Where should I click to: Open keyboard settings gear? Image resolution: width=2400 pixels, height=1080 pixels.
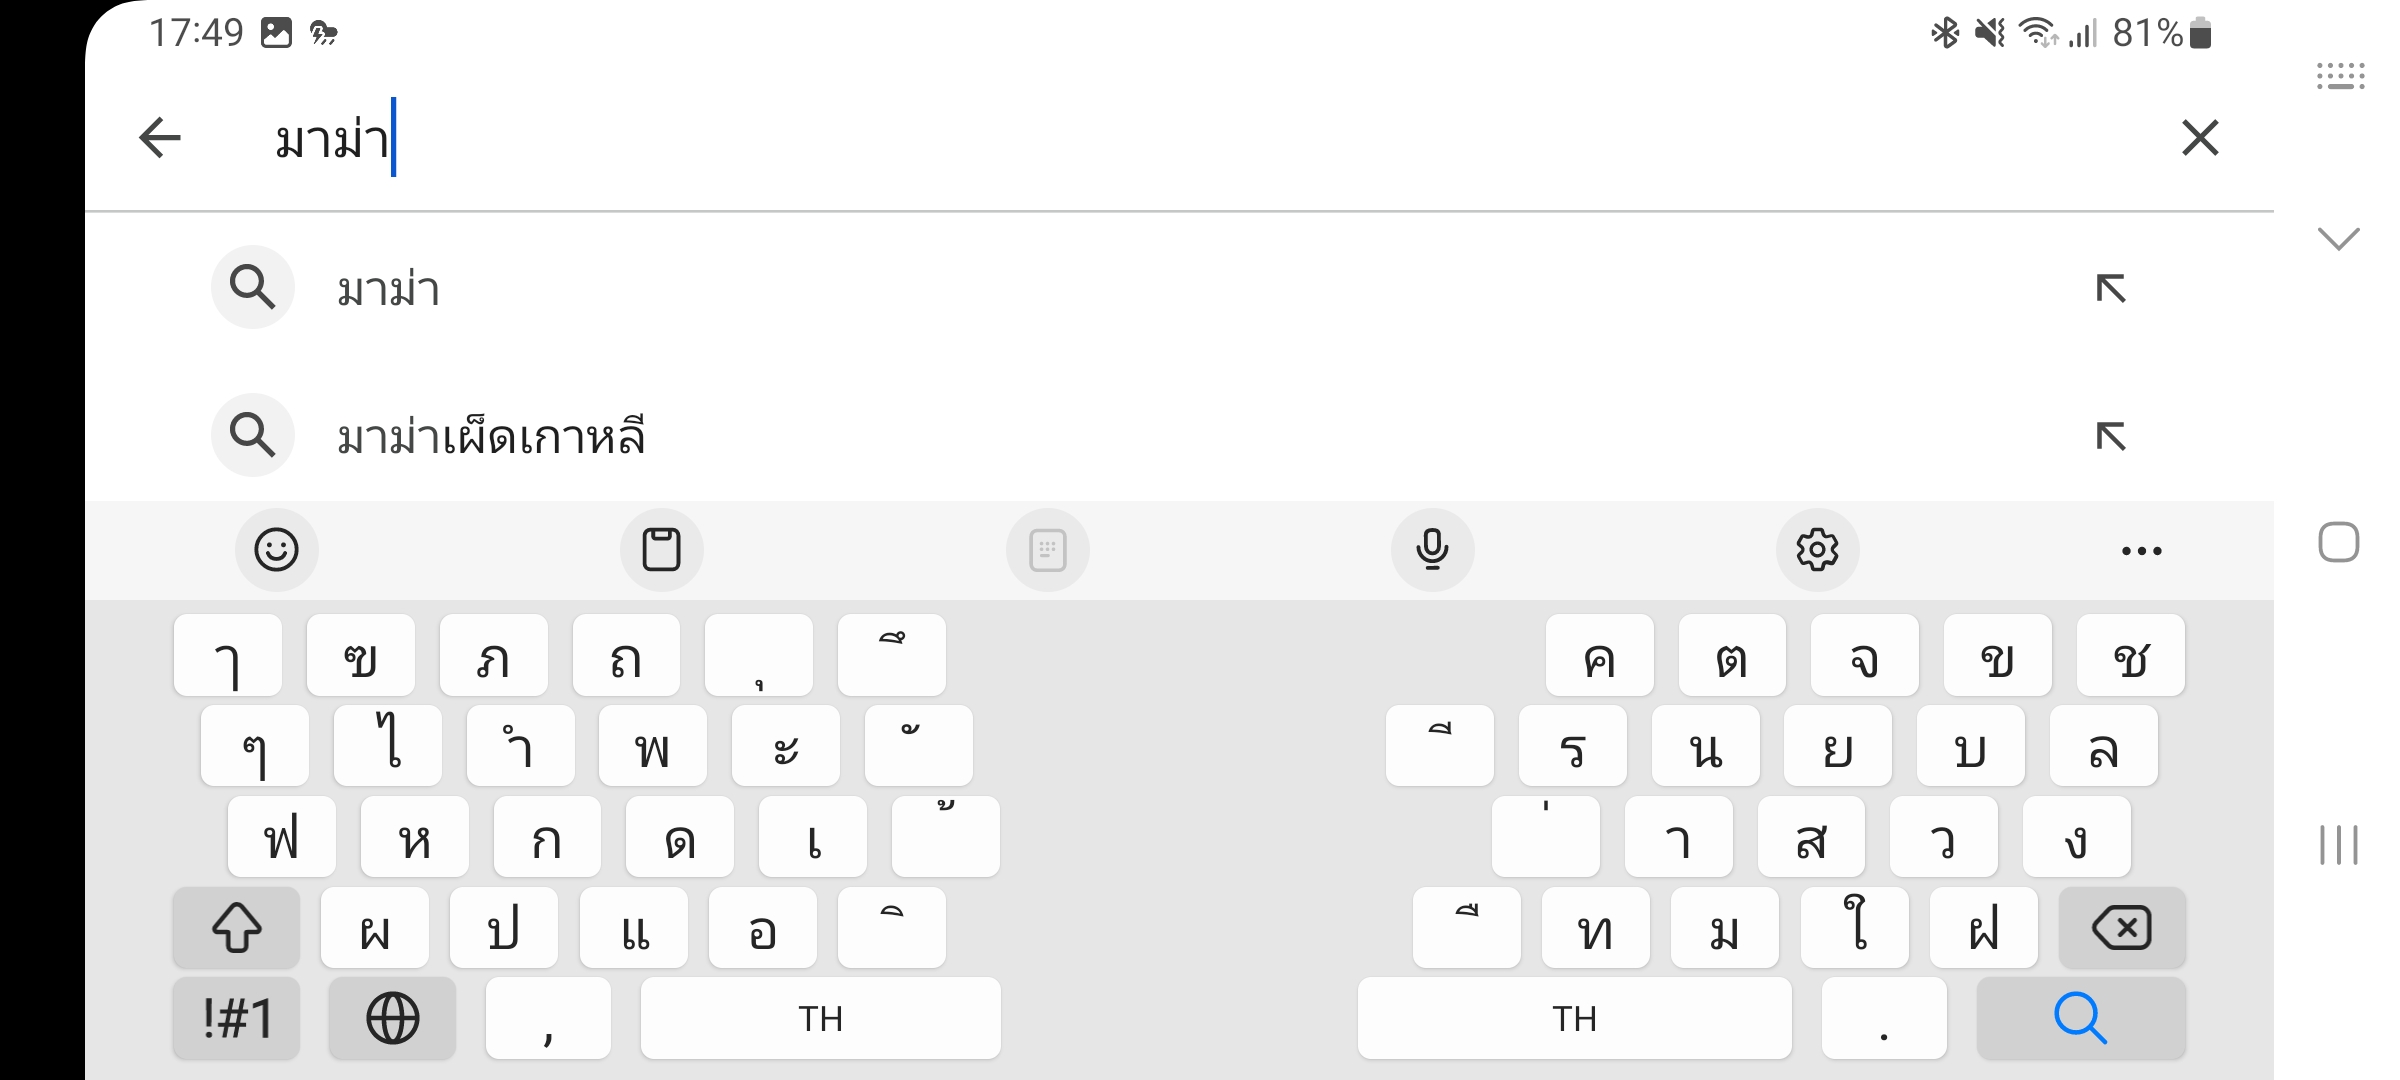click(x=1818, y=550)
